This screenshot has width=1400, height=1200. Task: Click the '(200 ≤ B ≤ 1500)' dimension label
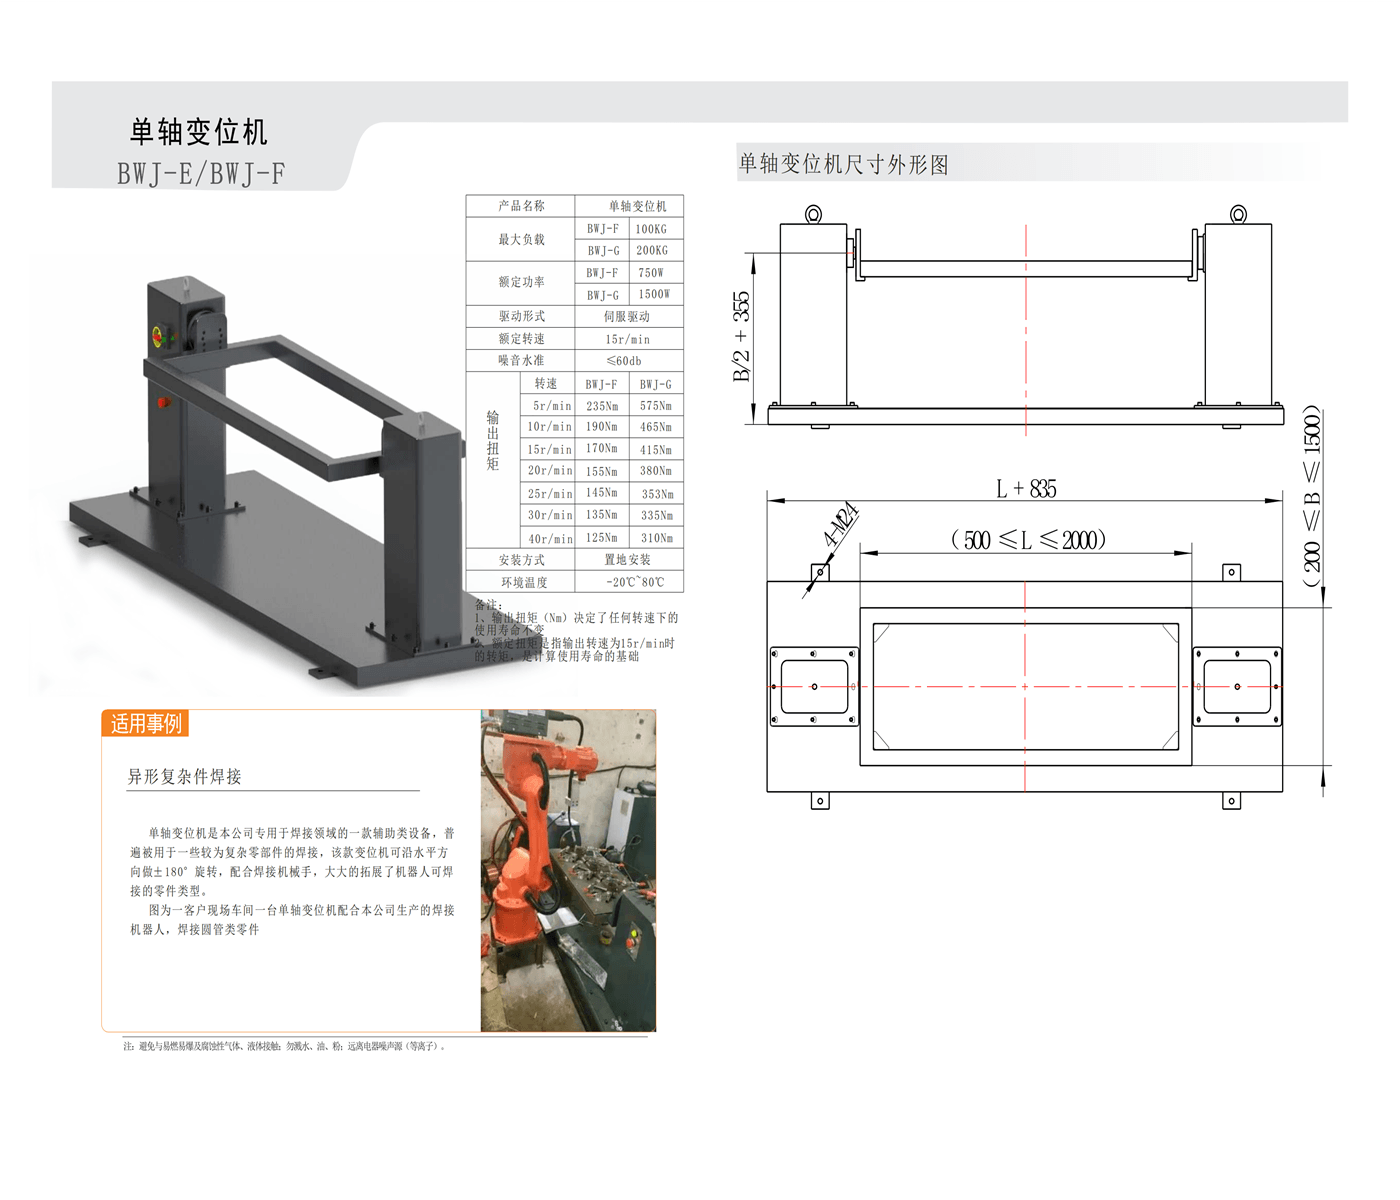pos(1312,496)
